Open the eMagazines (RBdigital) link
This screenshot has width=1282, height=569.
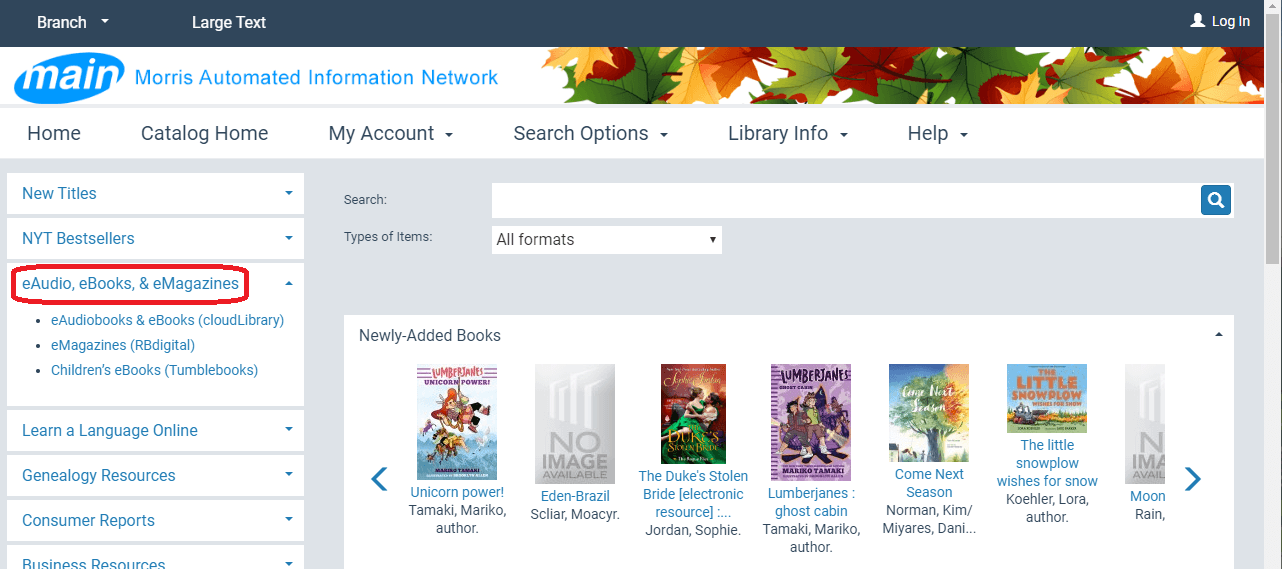122,345
